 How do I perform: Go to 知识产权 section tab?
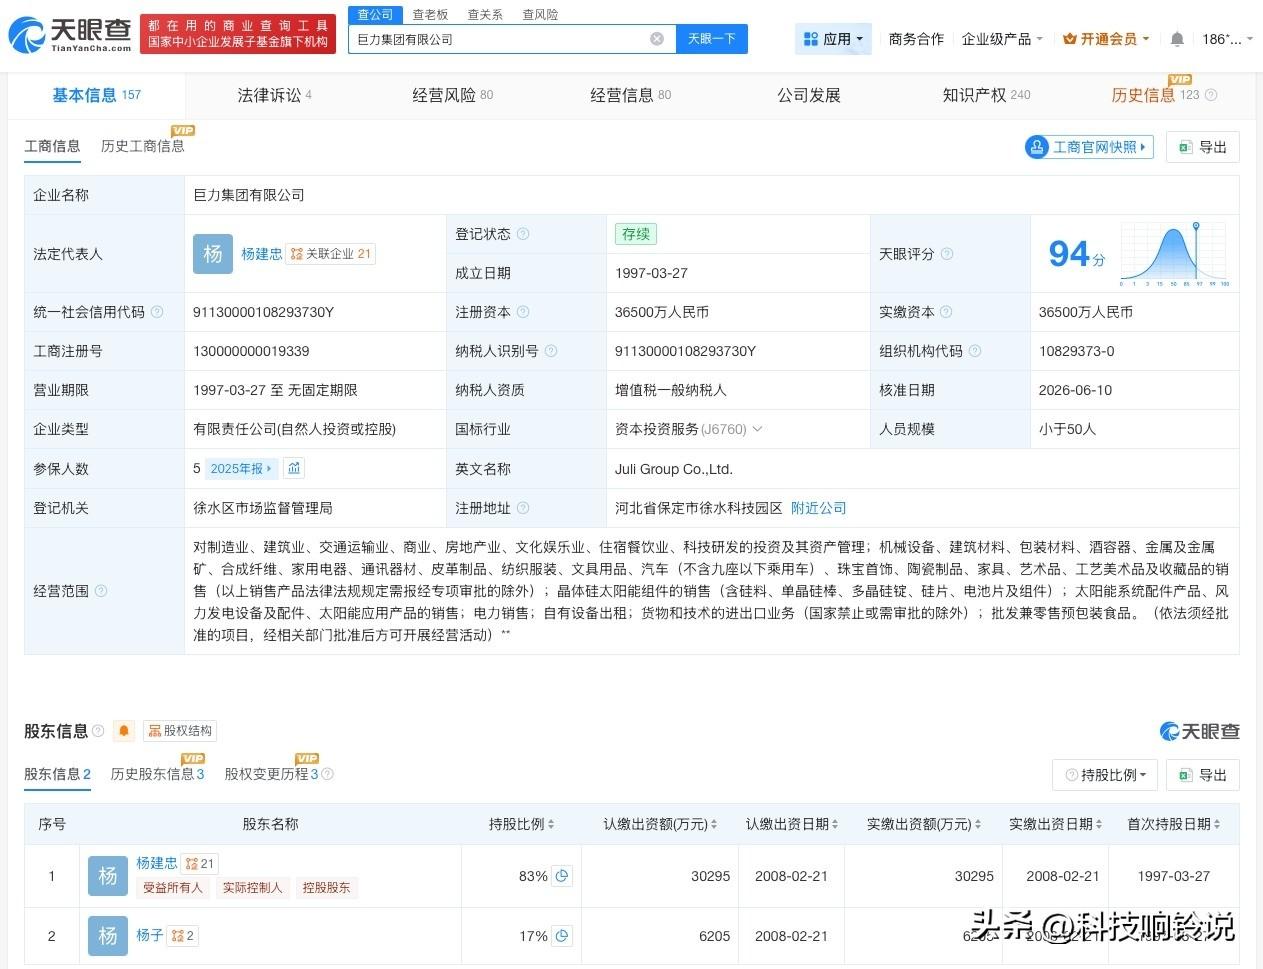click(x=986, y=95)
